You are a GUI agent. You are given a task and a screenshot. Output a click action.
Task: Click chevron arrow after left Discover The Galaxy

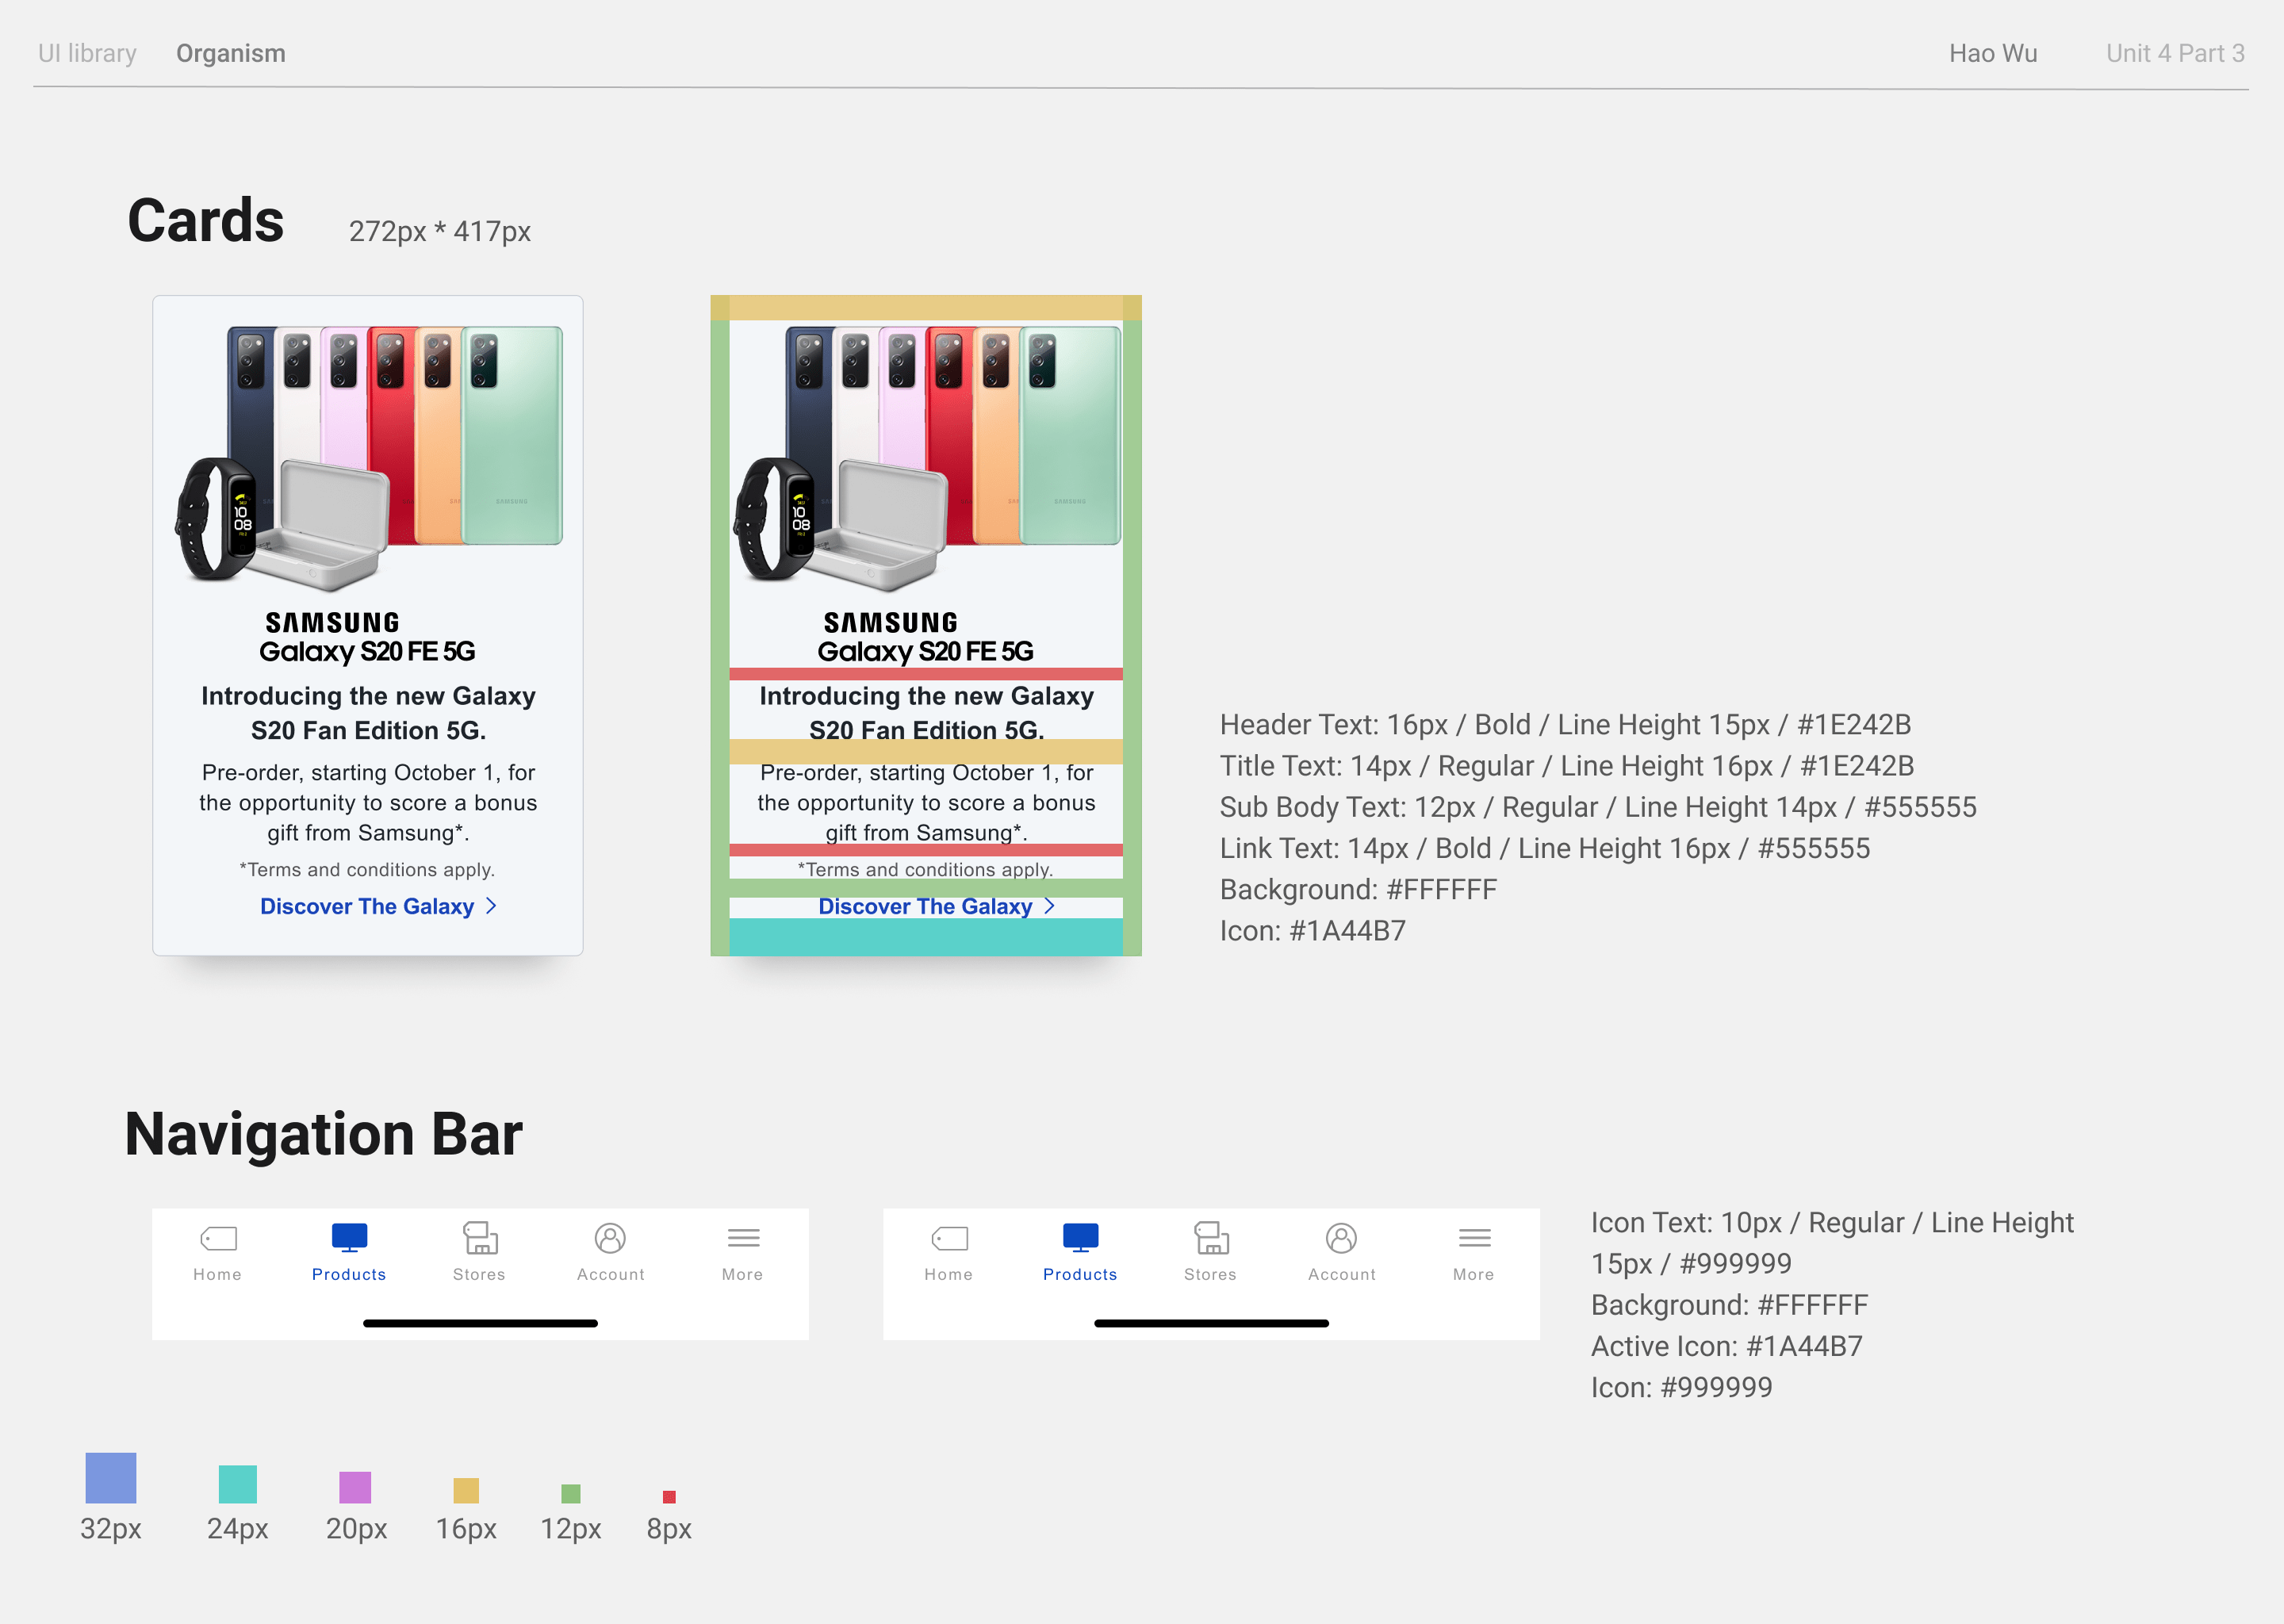pos(491,906)
